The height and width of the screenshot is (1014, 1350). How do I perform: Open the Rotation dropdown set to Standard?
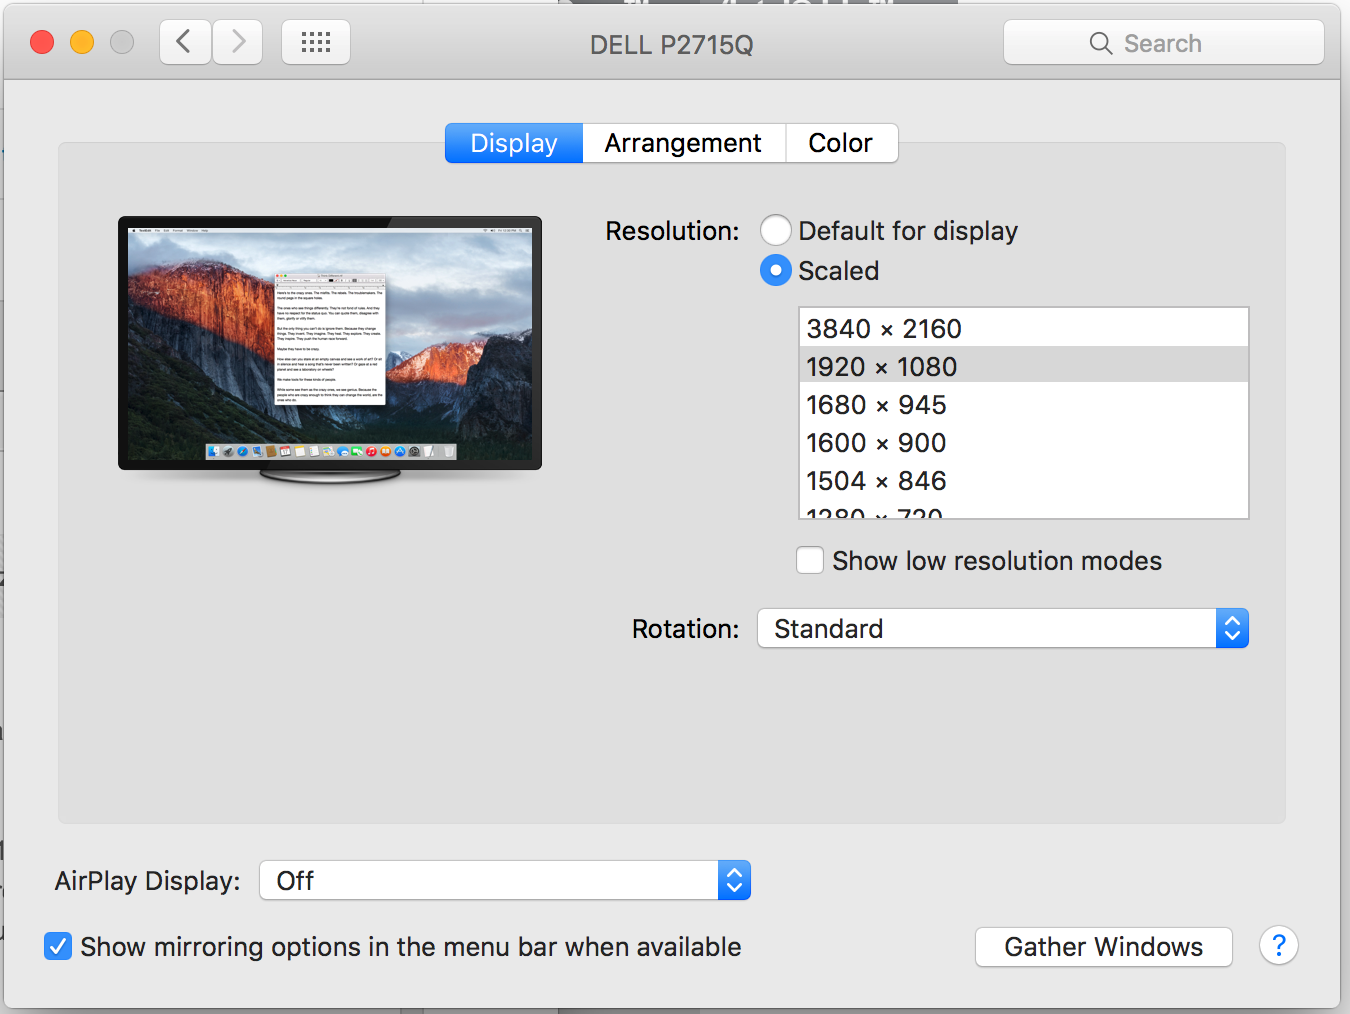[1003, 629]
